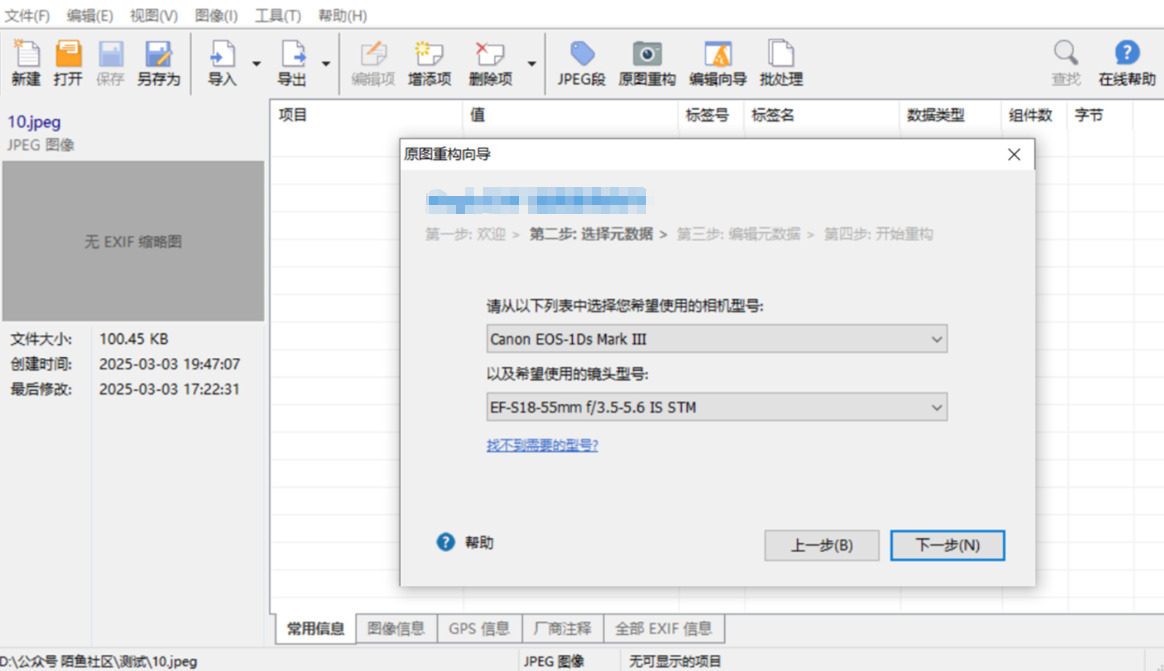Click the status bar file path
The width and height of the screenshot is (1164, 671).
(x=99, y=661)
